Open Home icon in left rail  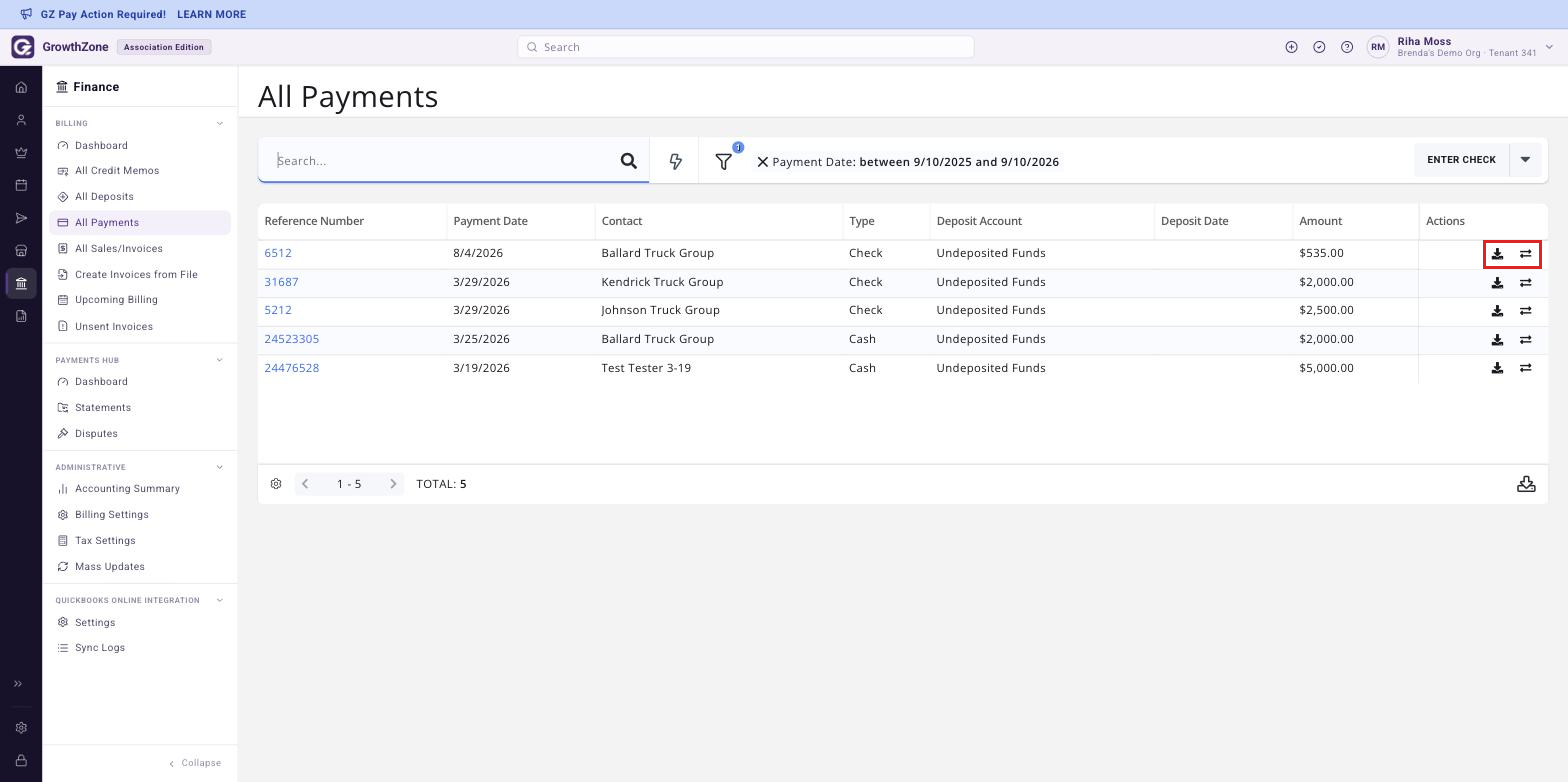coord(21,88)
